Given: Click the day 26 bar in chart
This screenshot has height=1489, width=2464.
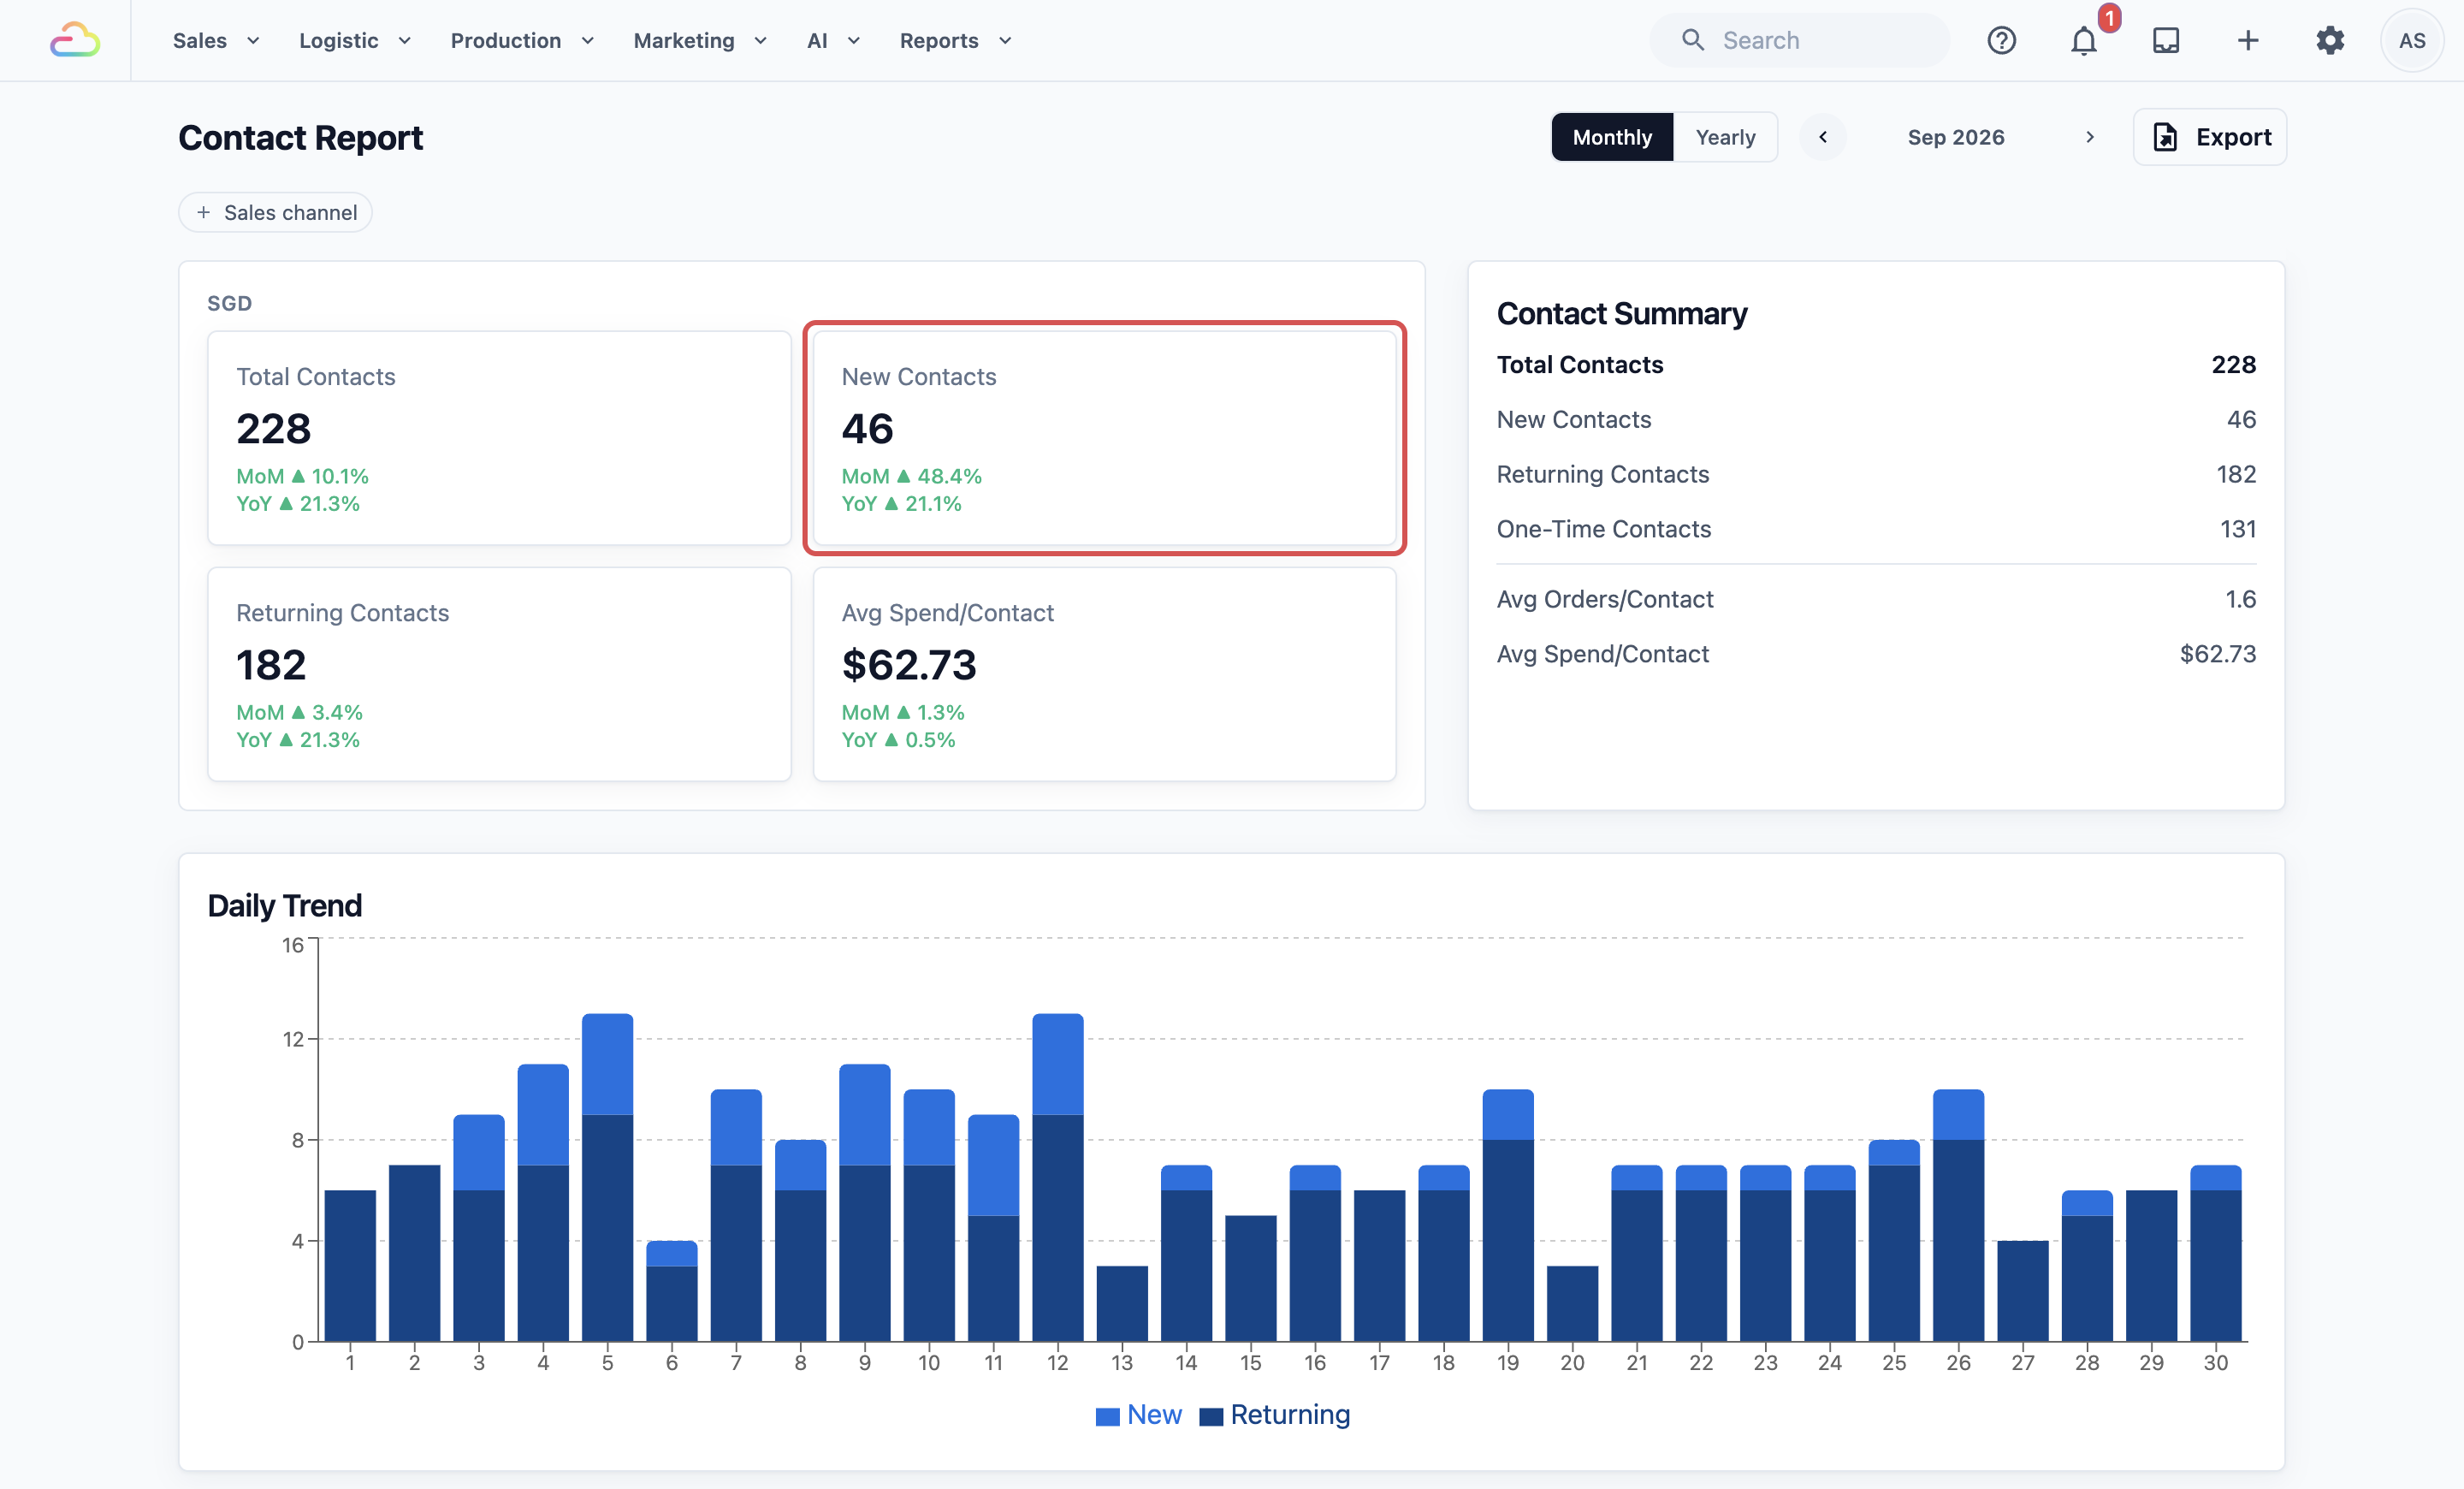Looking at the screenshot, I should pyautogui.click(x=1958, y=1216).
